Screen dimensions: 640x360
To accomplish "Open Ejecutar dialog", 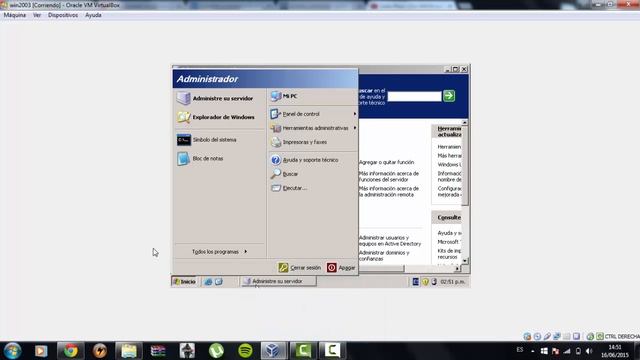I will (x=289, y=188).
